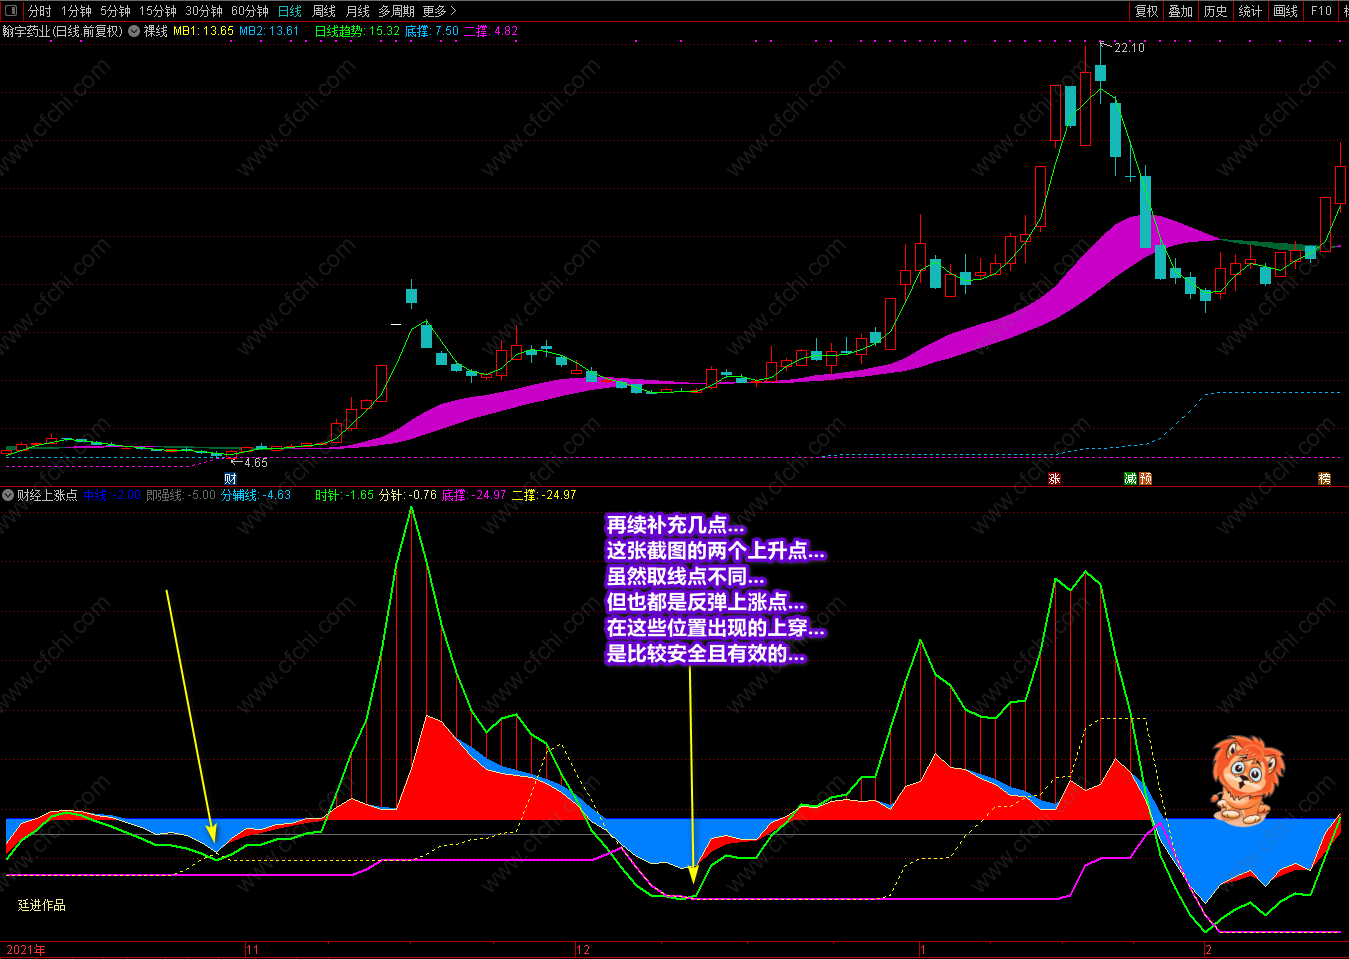Click the 叠加 overlay button
This screenshot has height=959, width=1349.
click(x=1181, y=11)
